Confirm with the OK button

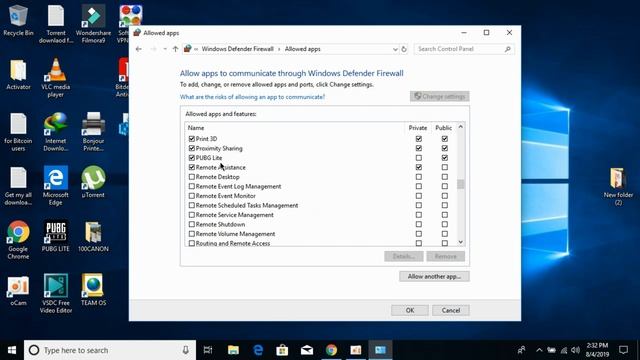coord(410,310)
